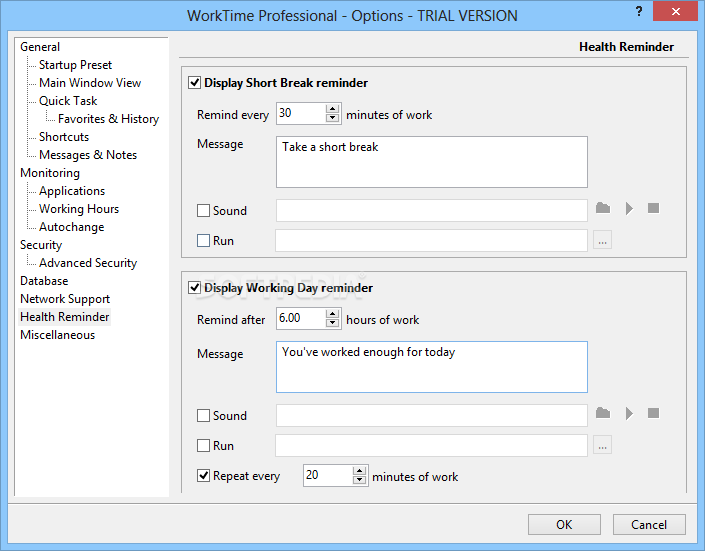This screenshot has height=551, width=705.
Task: Open browse dialog for Working Day Run field
Action: pyautogui.click(x=602, y=445)
